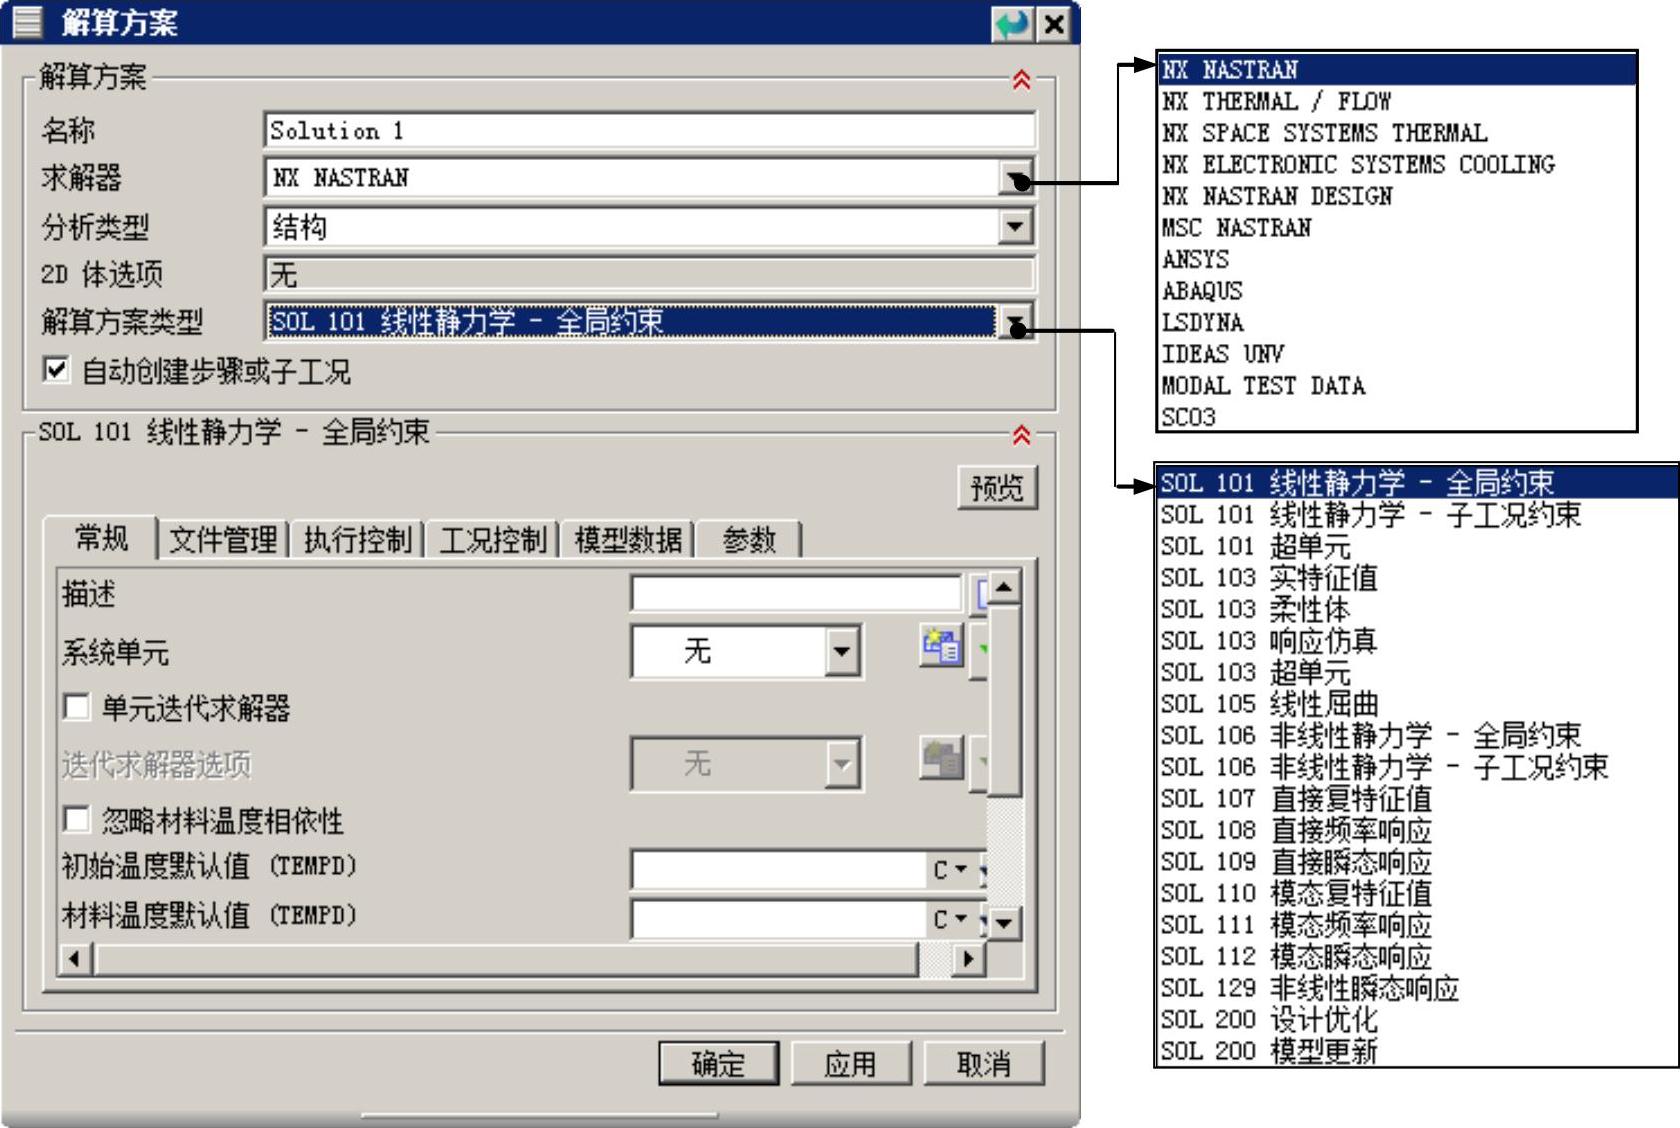1680x1128 pixels.
Task: Switch to the 工况控制 tab
Action: point(493,540)
